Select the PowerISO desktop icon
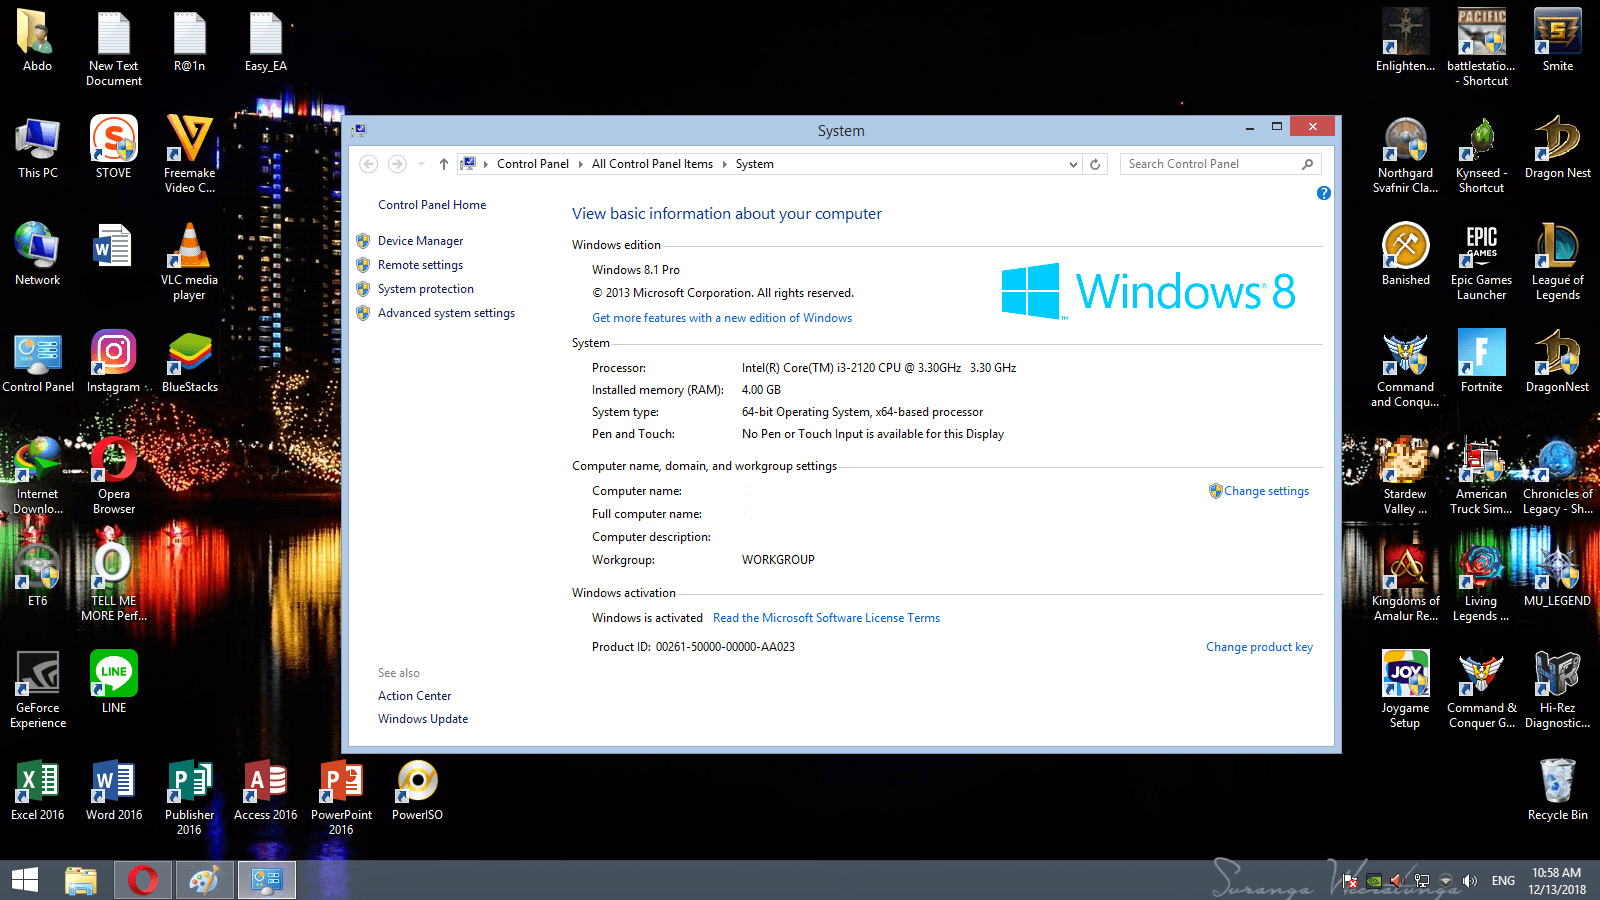The image size is (1600, 900). (x=417, y=790)
